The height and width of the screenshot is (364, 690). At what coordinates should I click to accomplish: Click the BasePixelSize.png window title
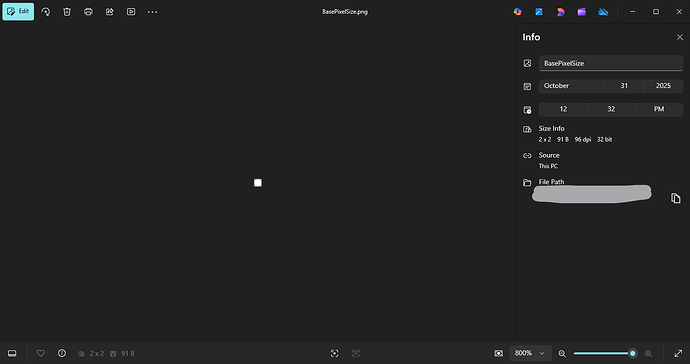tap(345, 12)
